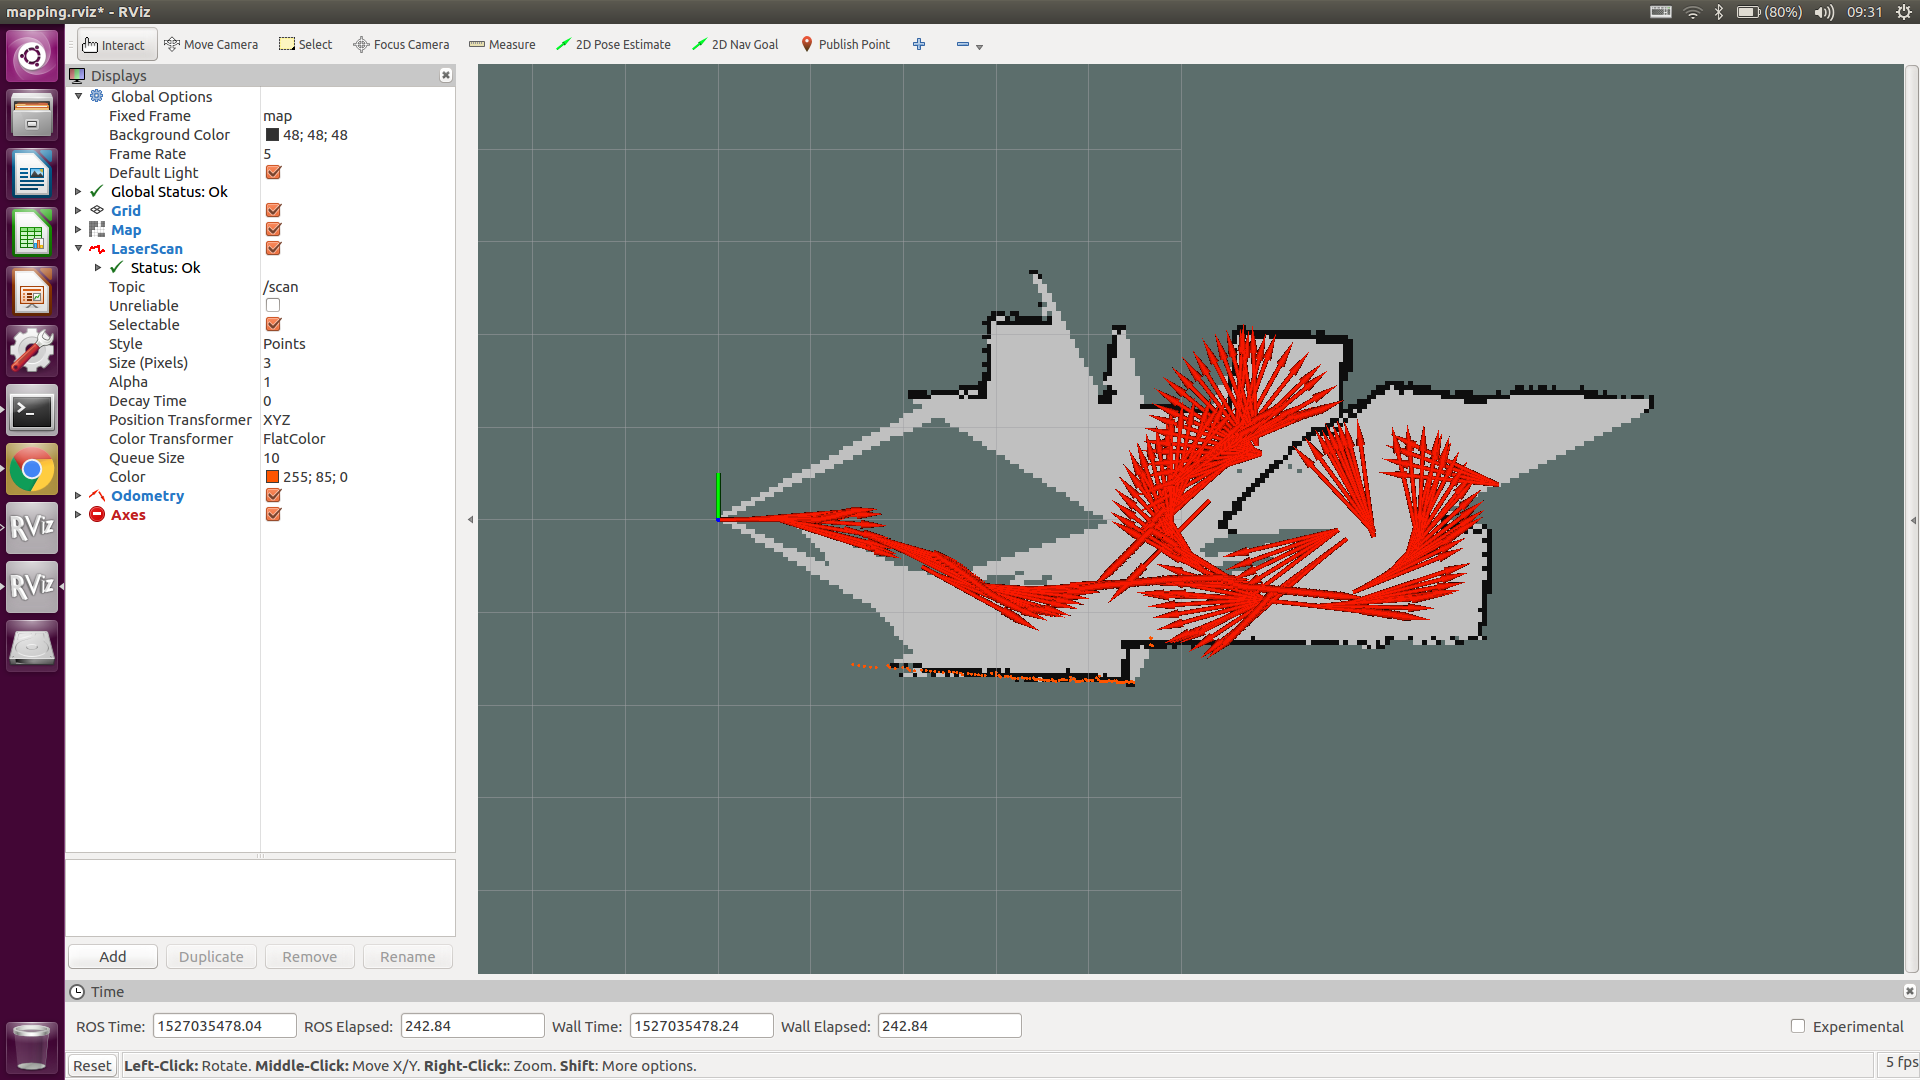Click the blue plus add-tool icon
This screenshot has height=1080, width=1920.
coord(919,44)
